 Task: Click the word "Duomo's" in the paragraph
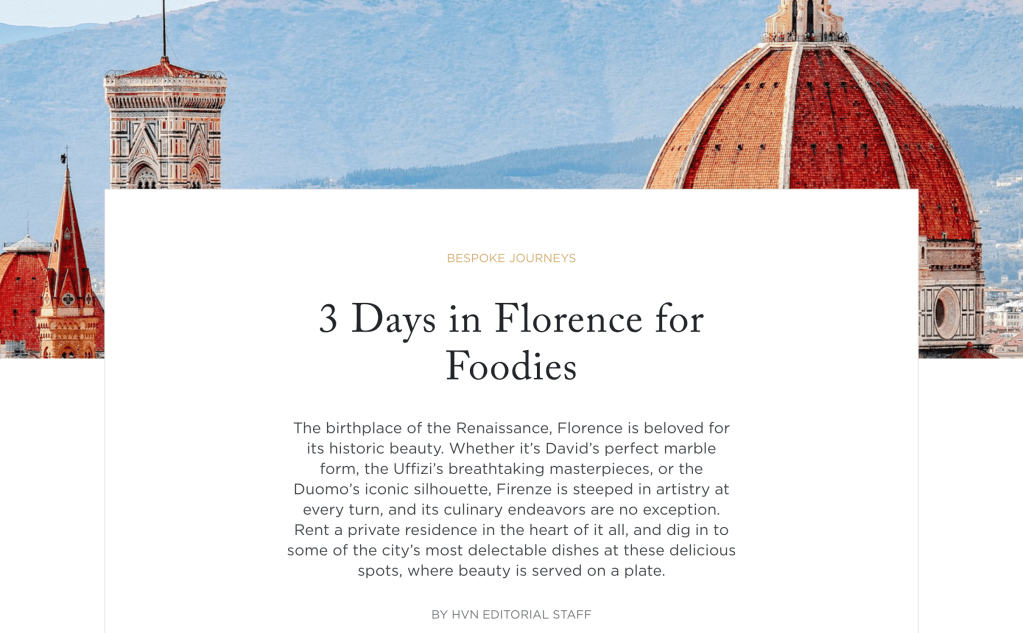click(x=330, y=489)
